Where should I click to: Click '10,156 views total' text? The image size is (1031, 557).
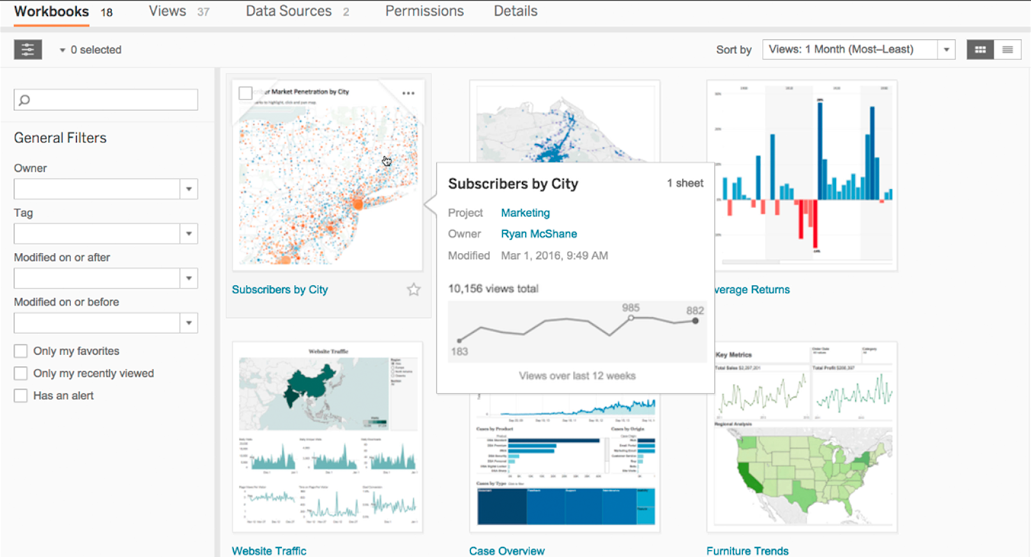[x=493, y=288]
